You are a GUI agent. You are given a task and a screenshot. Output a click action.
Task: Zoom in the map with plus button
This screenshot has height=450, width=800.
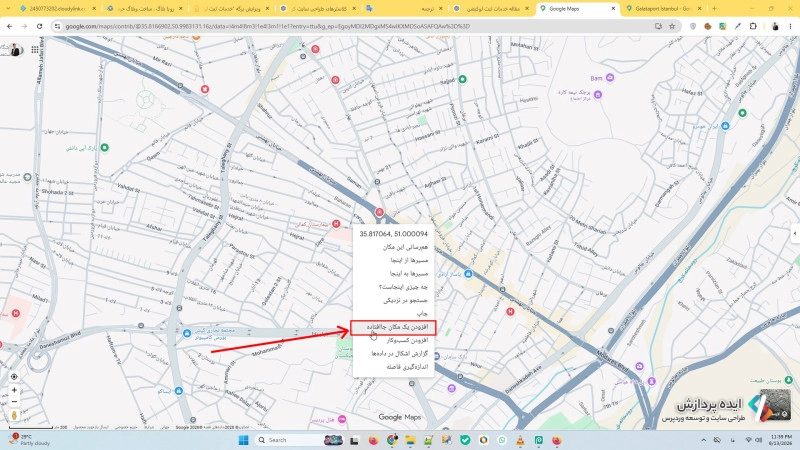pyautogui.click(x=14, y=390)
